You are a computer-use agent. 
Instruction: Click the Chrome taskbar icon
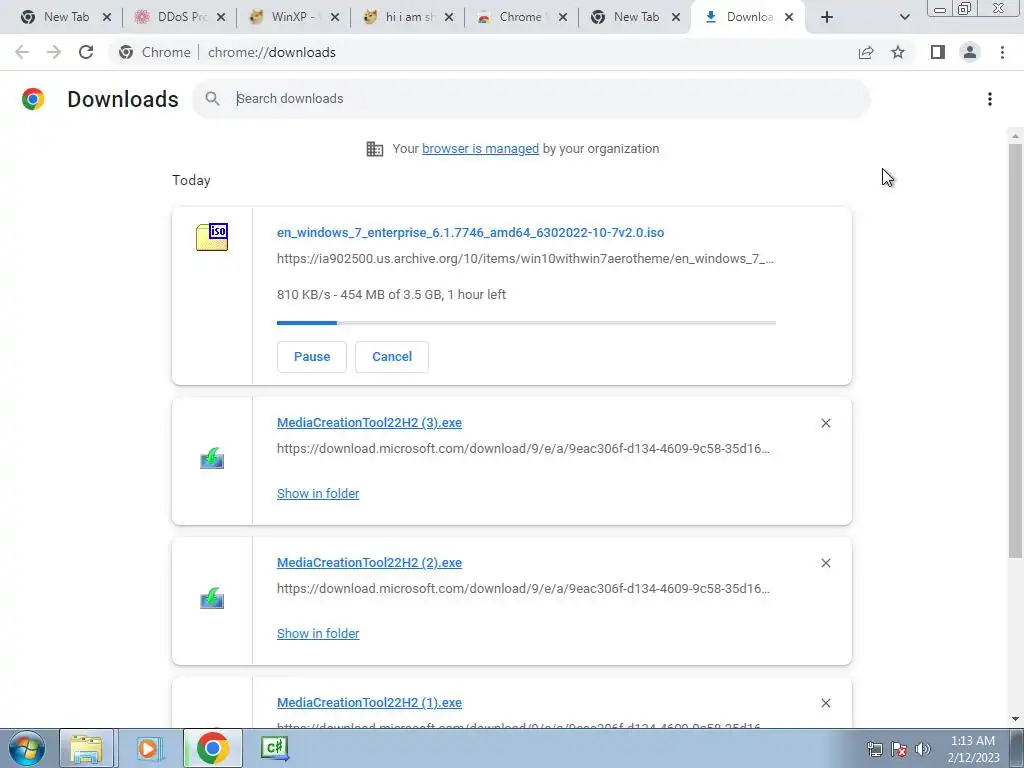pos(212,748)
